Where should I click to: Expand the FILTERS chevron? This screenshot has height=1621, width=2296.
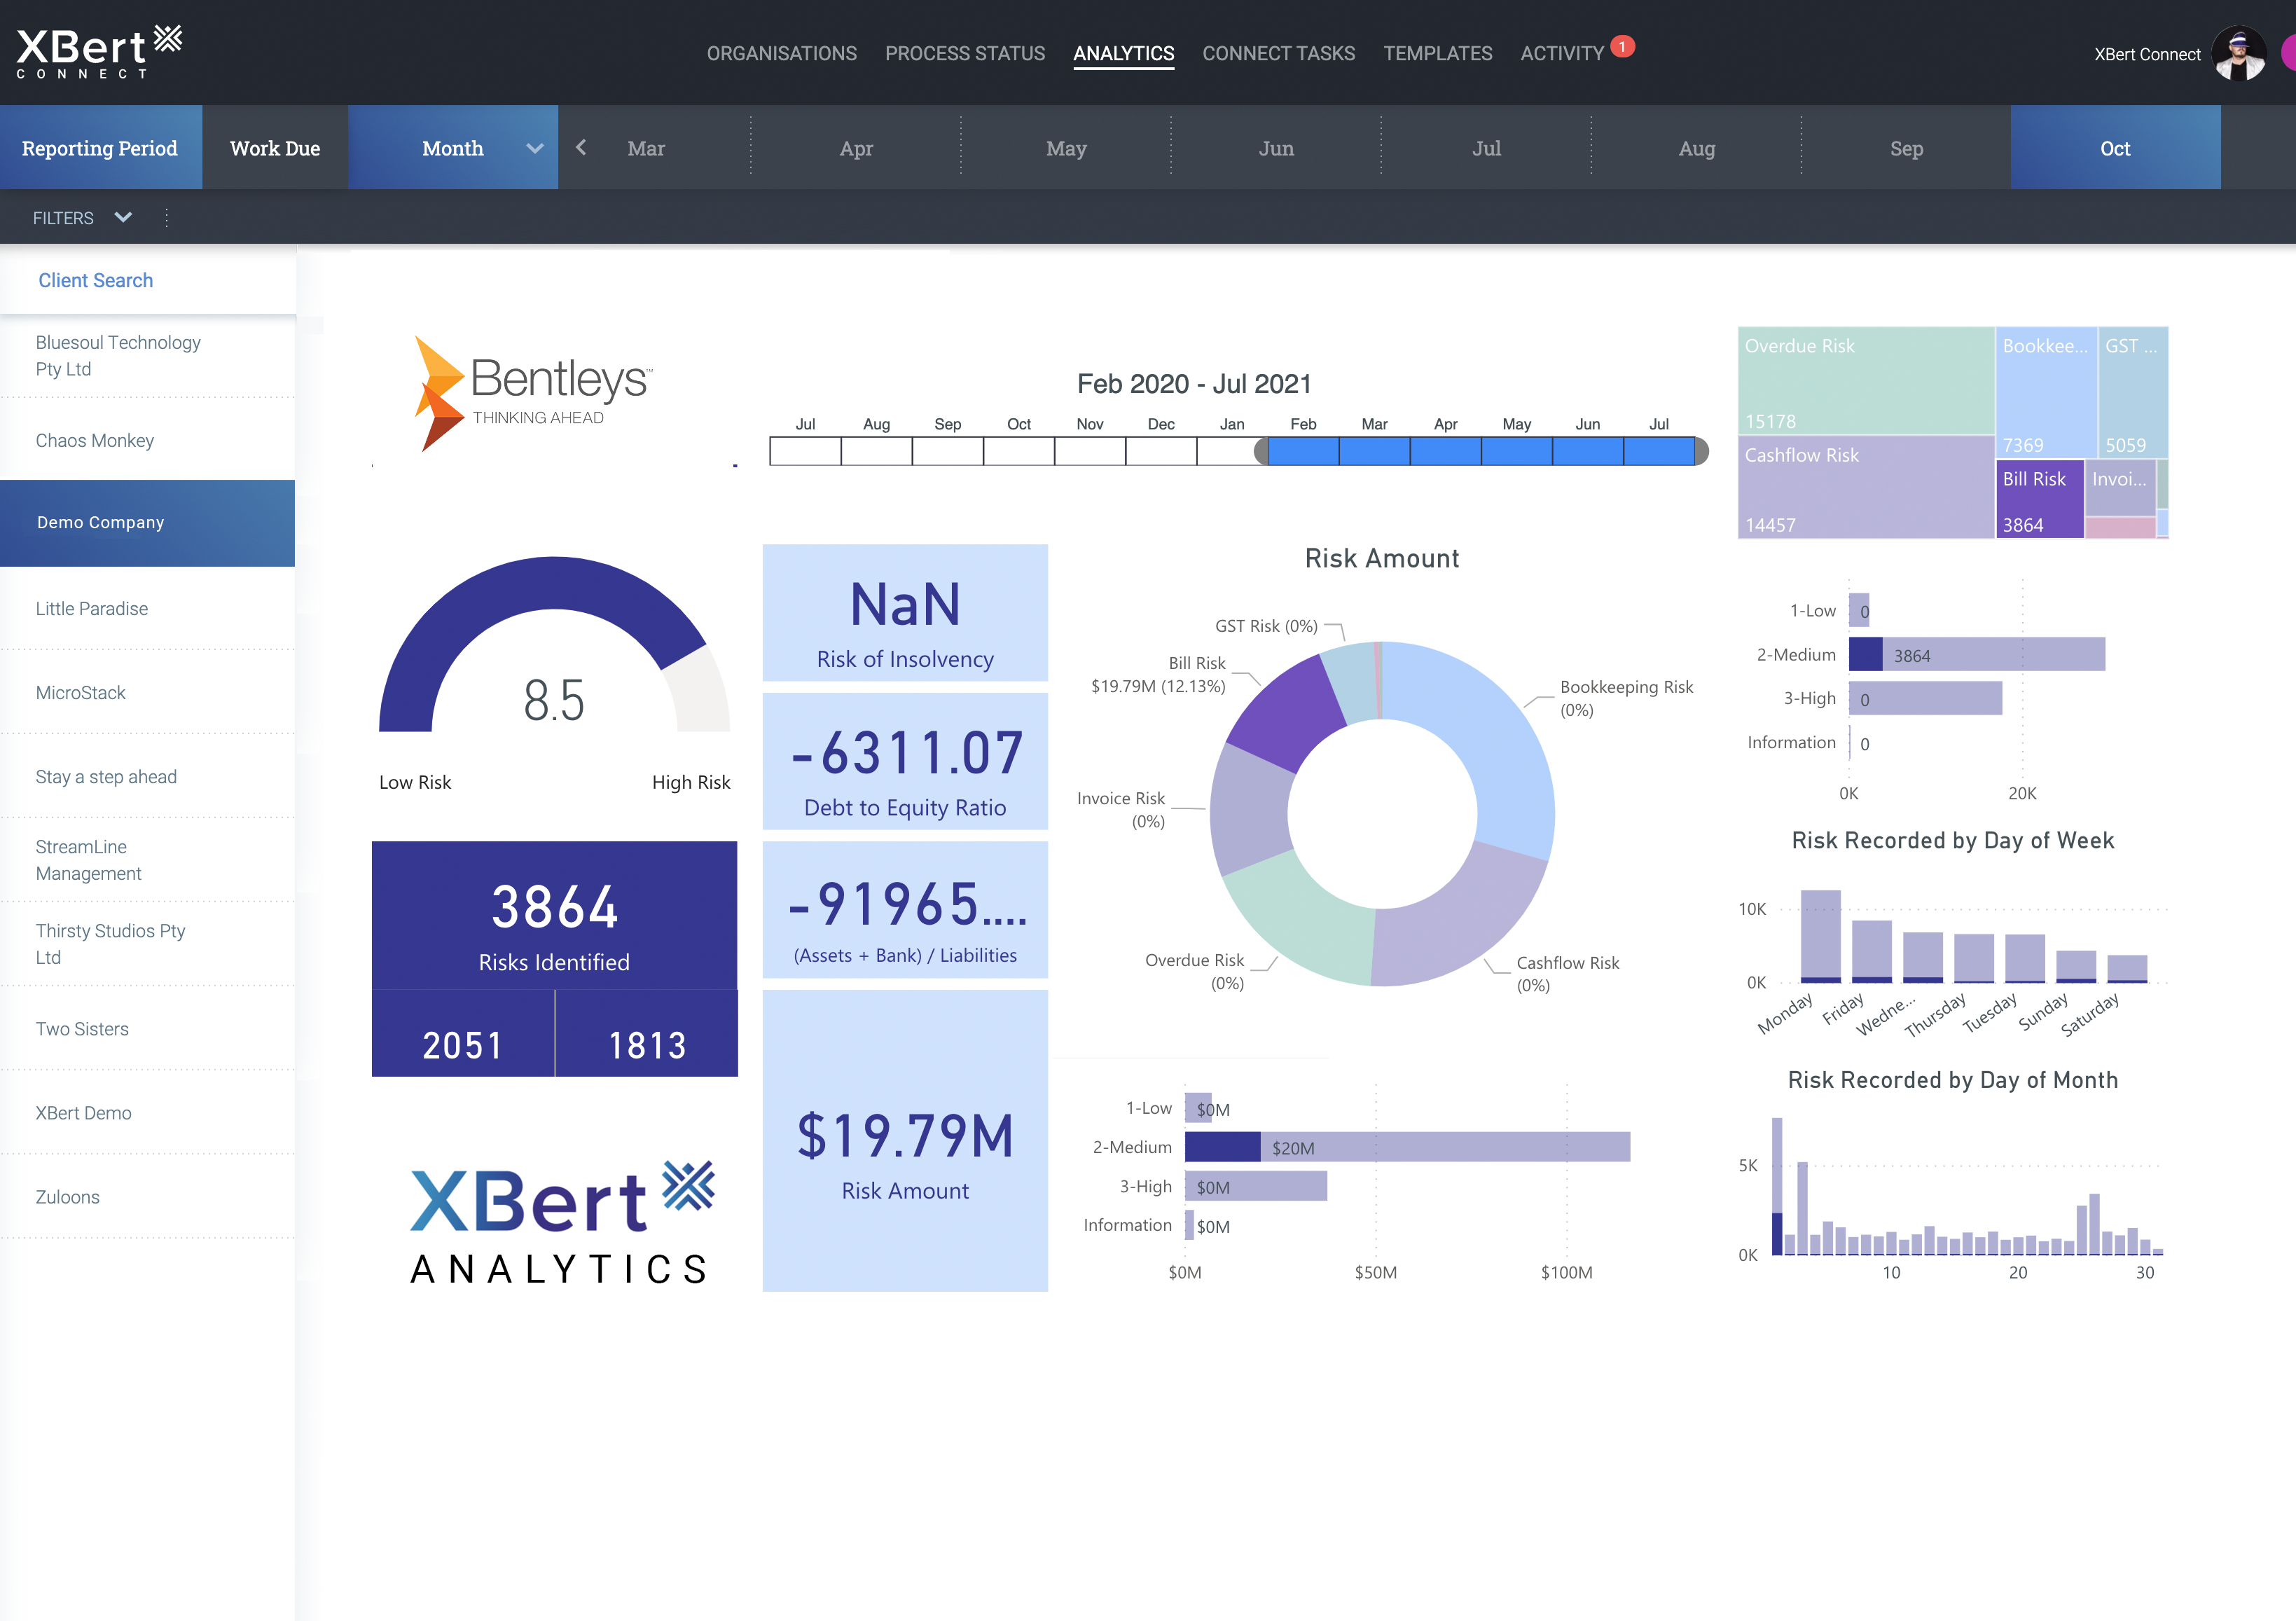tap(123, 218)
